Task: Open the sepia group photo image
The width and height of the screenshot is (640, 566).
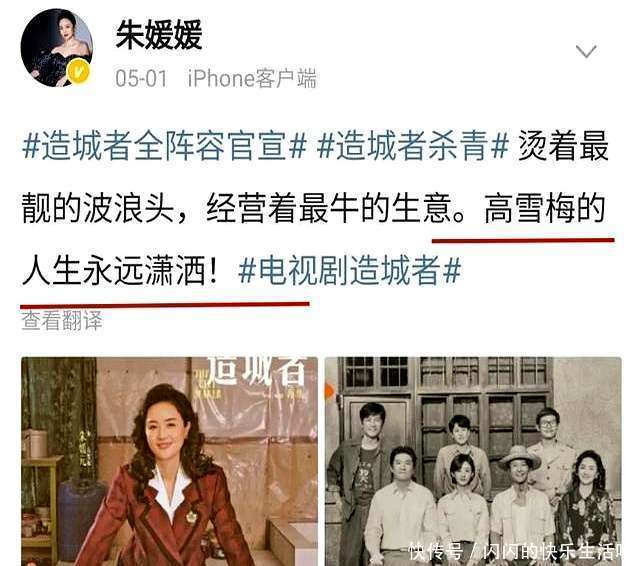Action: 473,461
